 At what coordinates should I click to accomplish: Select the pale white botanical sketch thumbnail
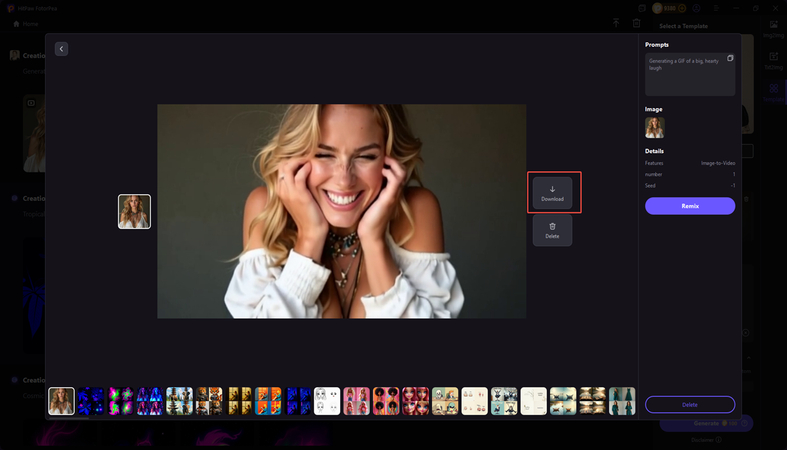click(534, 401)
